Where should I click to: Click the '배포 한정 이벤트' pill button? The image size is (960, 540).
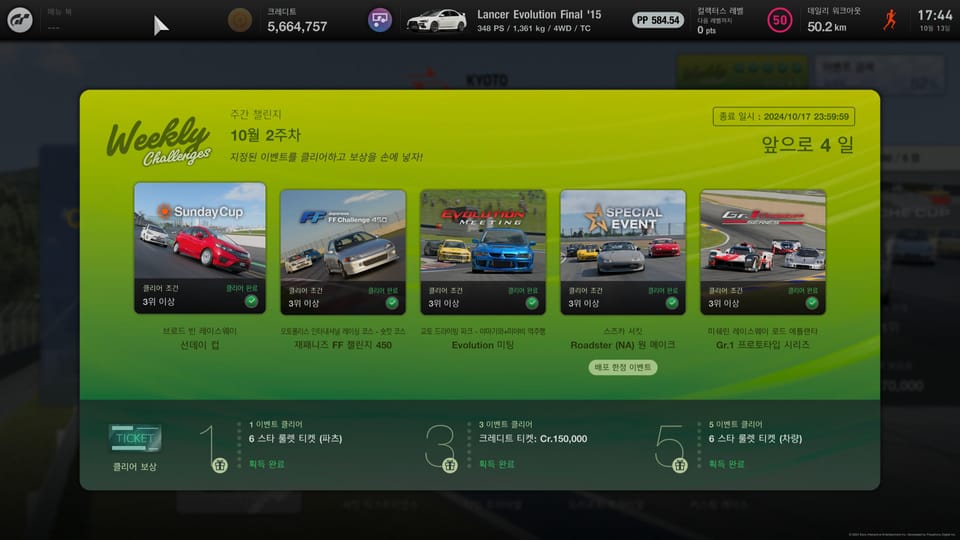pos(623,367)
